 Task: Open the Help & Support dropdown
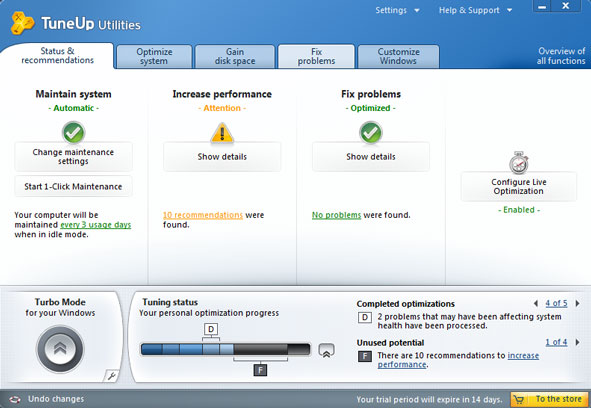point(475,10)
